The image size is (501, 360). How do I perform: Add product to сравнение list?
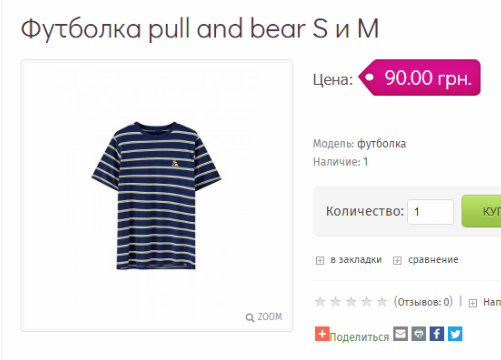point(433,260)
